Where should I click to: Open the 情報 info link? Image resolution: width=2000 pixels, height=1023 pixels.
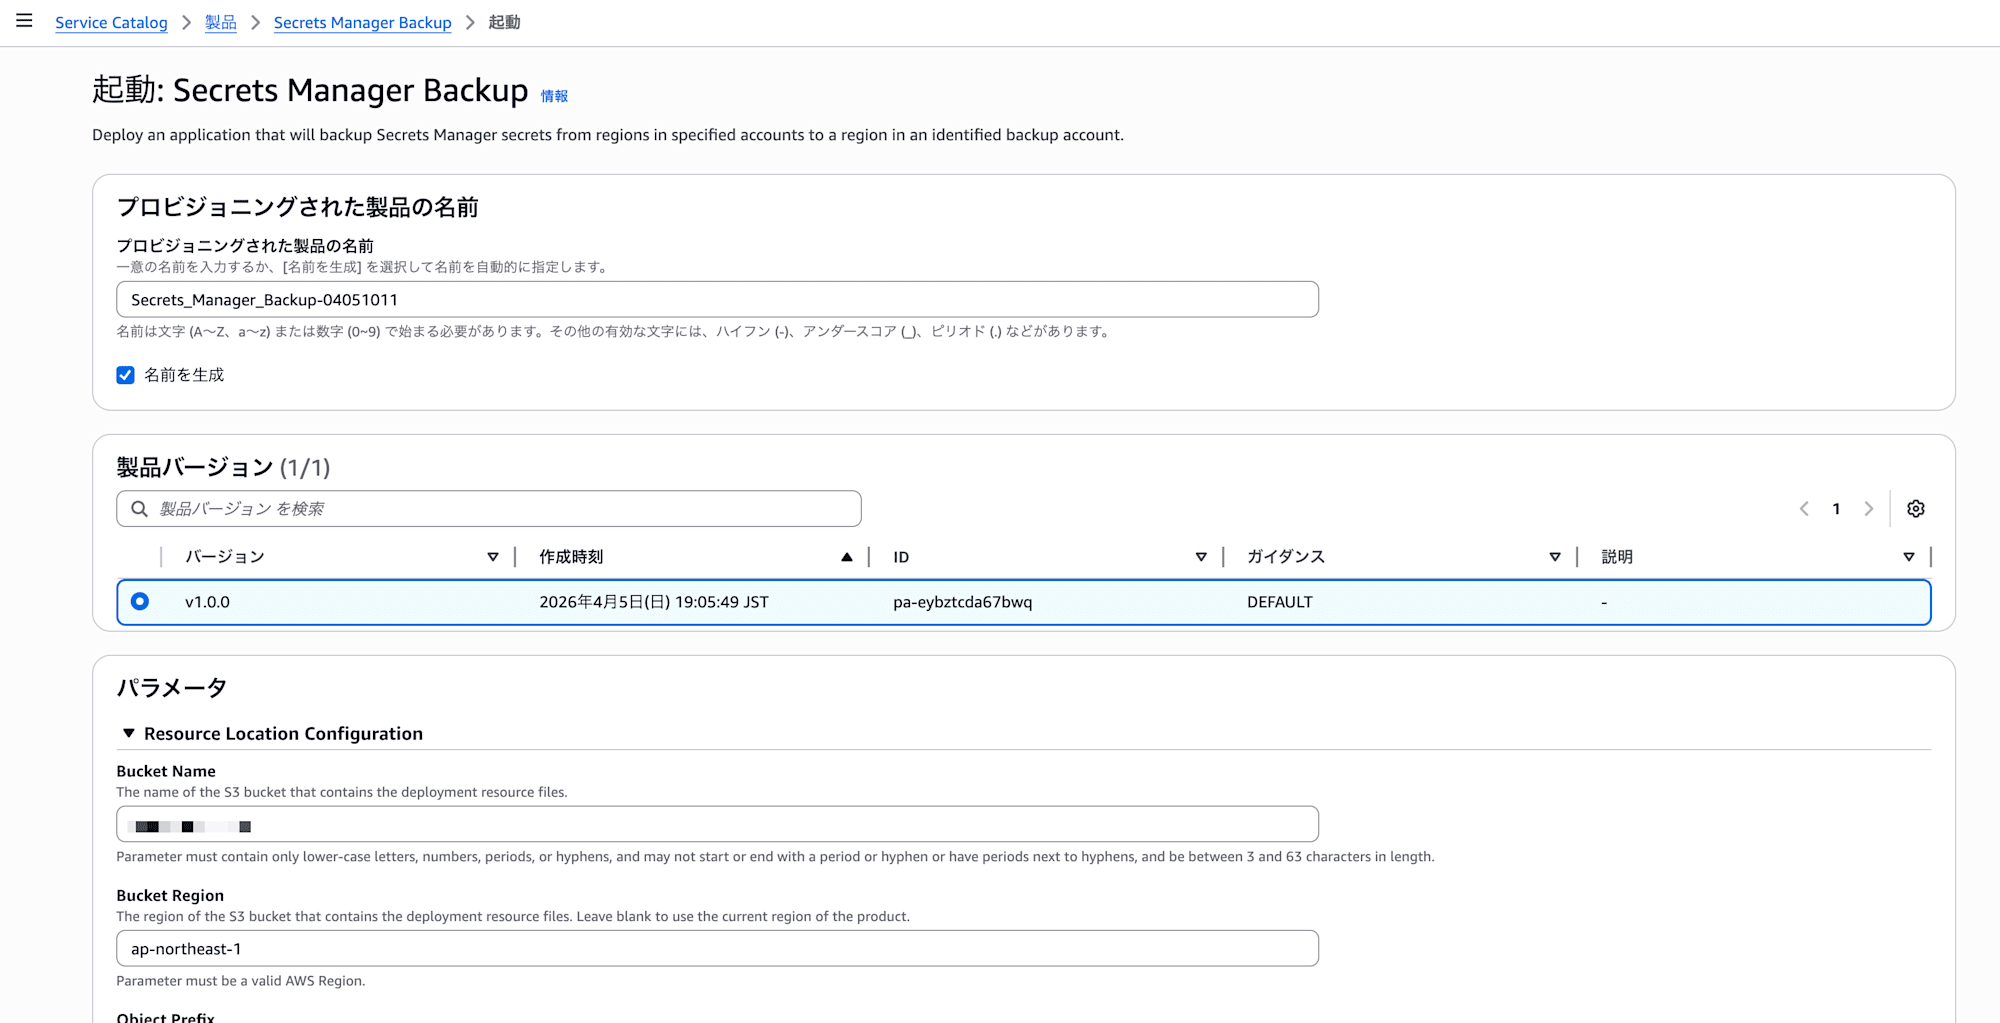click(x=554, y=96)
